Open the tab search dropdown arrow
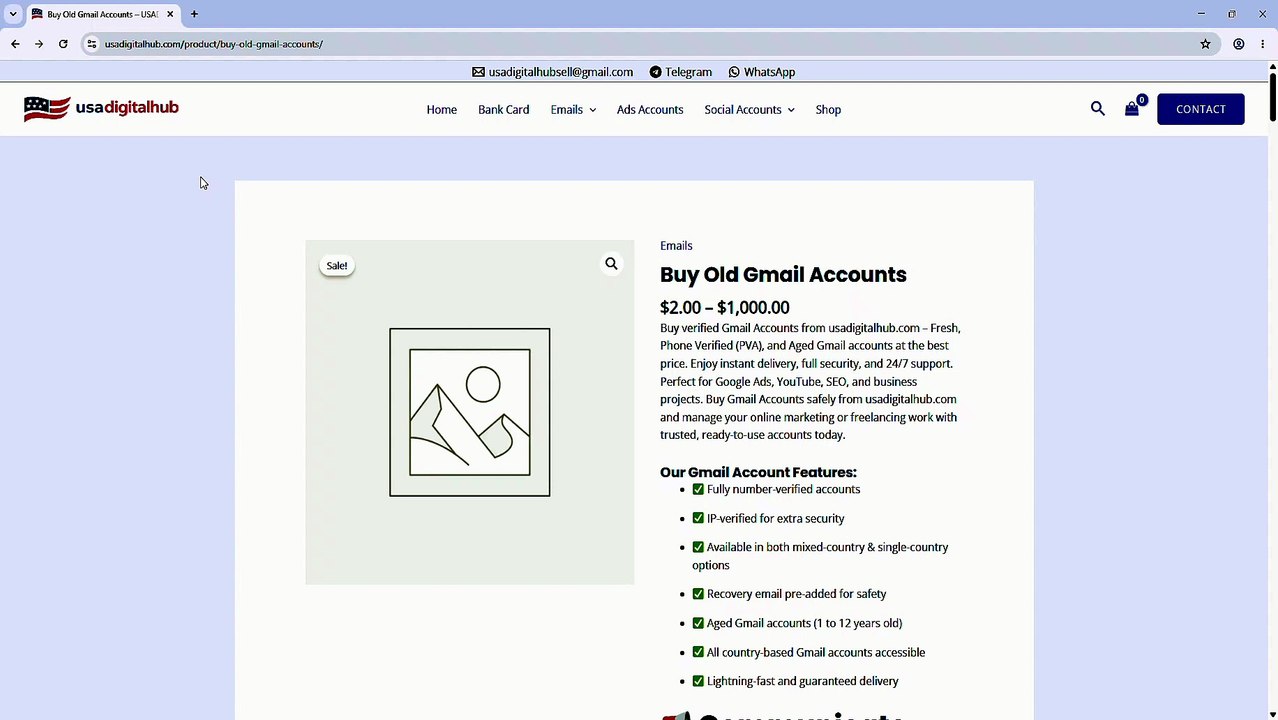 (13, 14)
